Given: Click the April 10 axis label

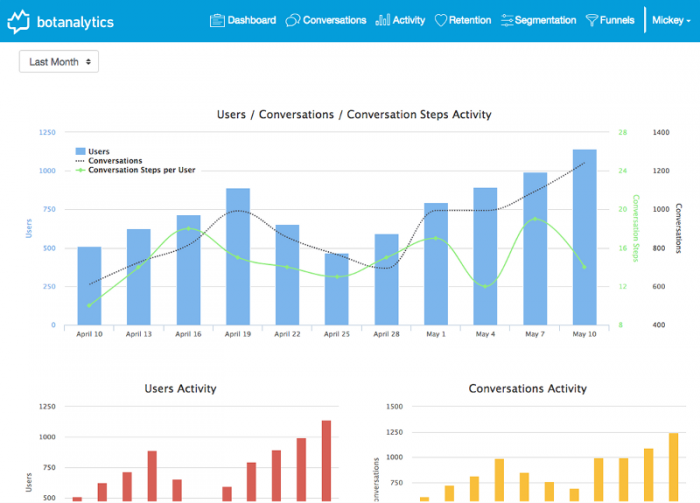Looking at the screenshot, I should (89, 334).
